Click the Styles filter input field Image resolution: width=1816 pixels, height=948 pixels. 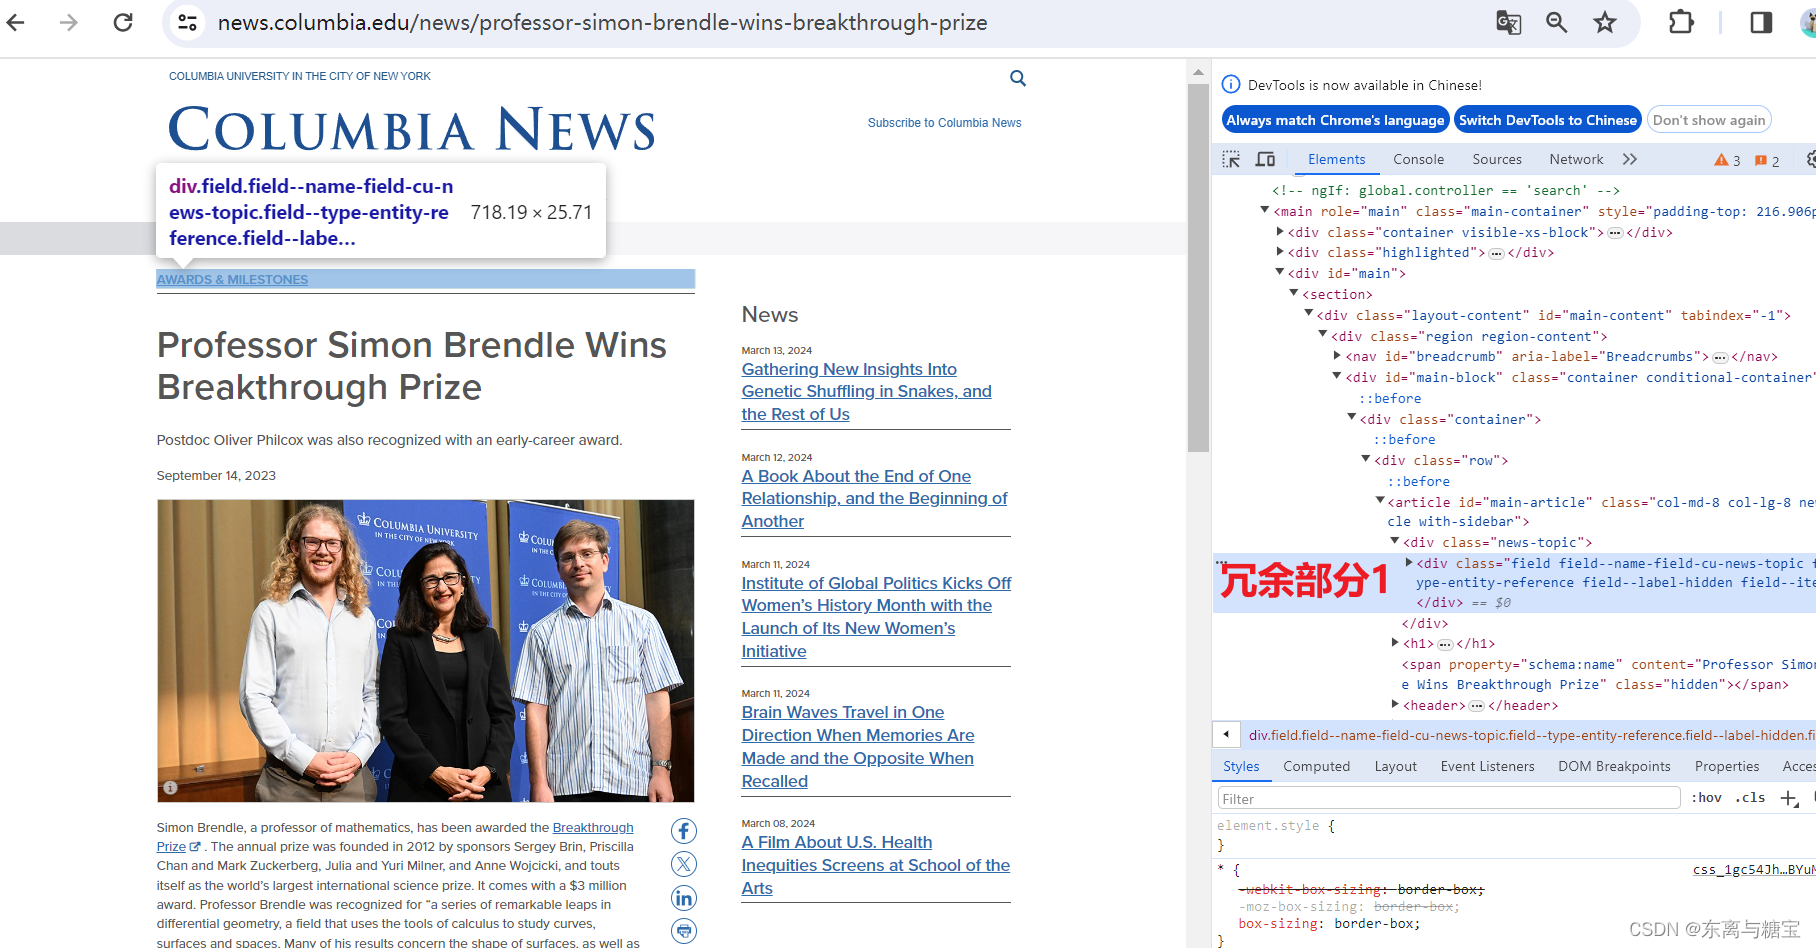click(1448, 798)
